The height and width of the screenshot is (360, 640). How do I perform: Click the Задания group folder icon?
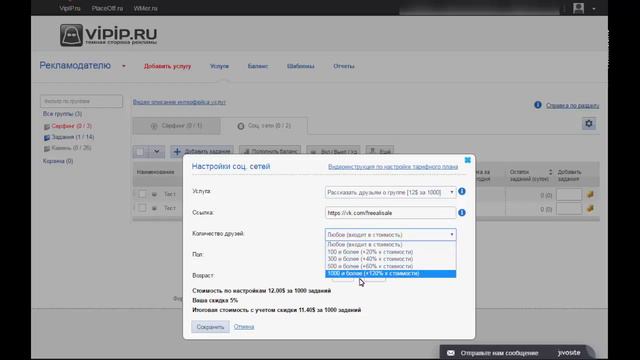coord(47,138)
